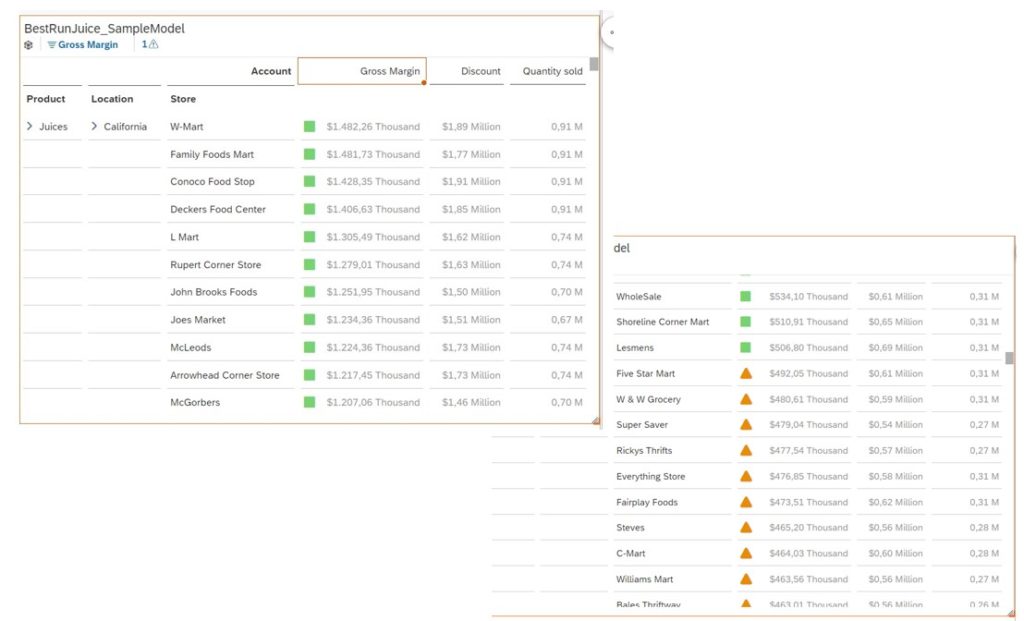Screen dimensions: 1024x621
Task: Toggle the alert icon for Williams Mart
Action: (x=744, y=579)
